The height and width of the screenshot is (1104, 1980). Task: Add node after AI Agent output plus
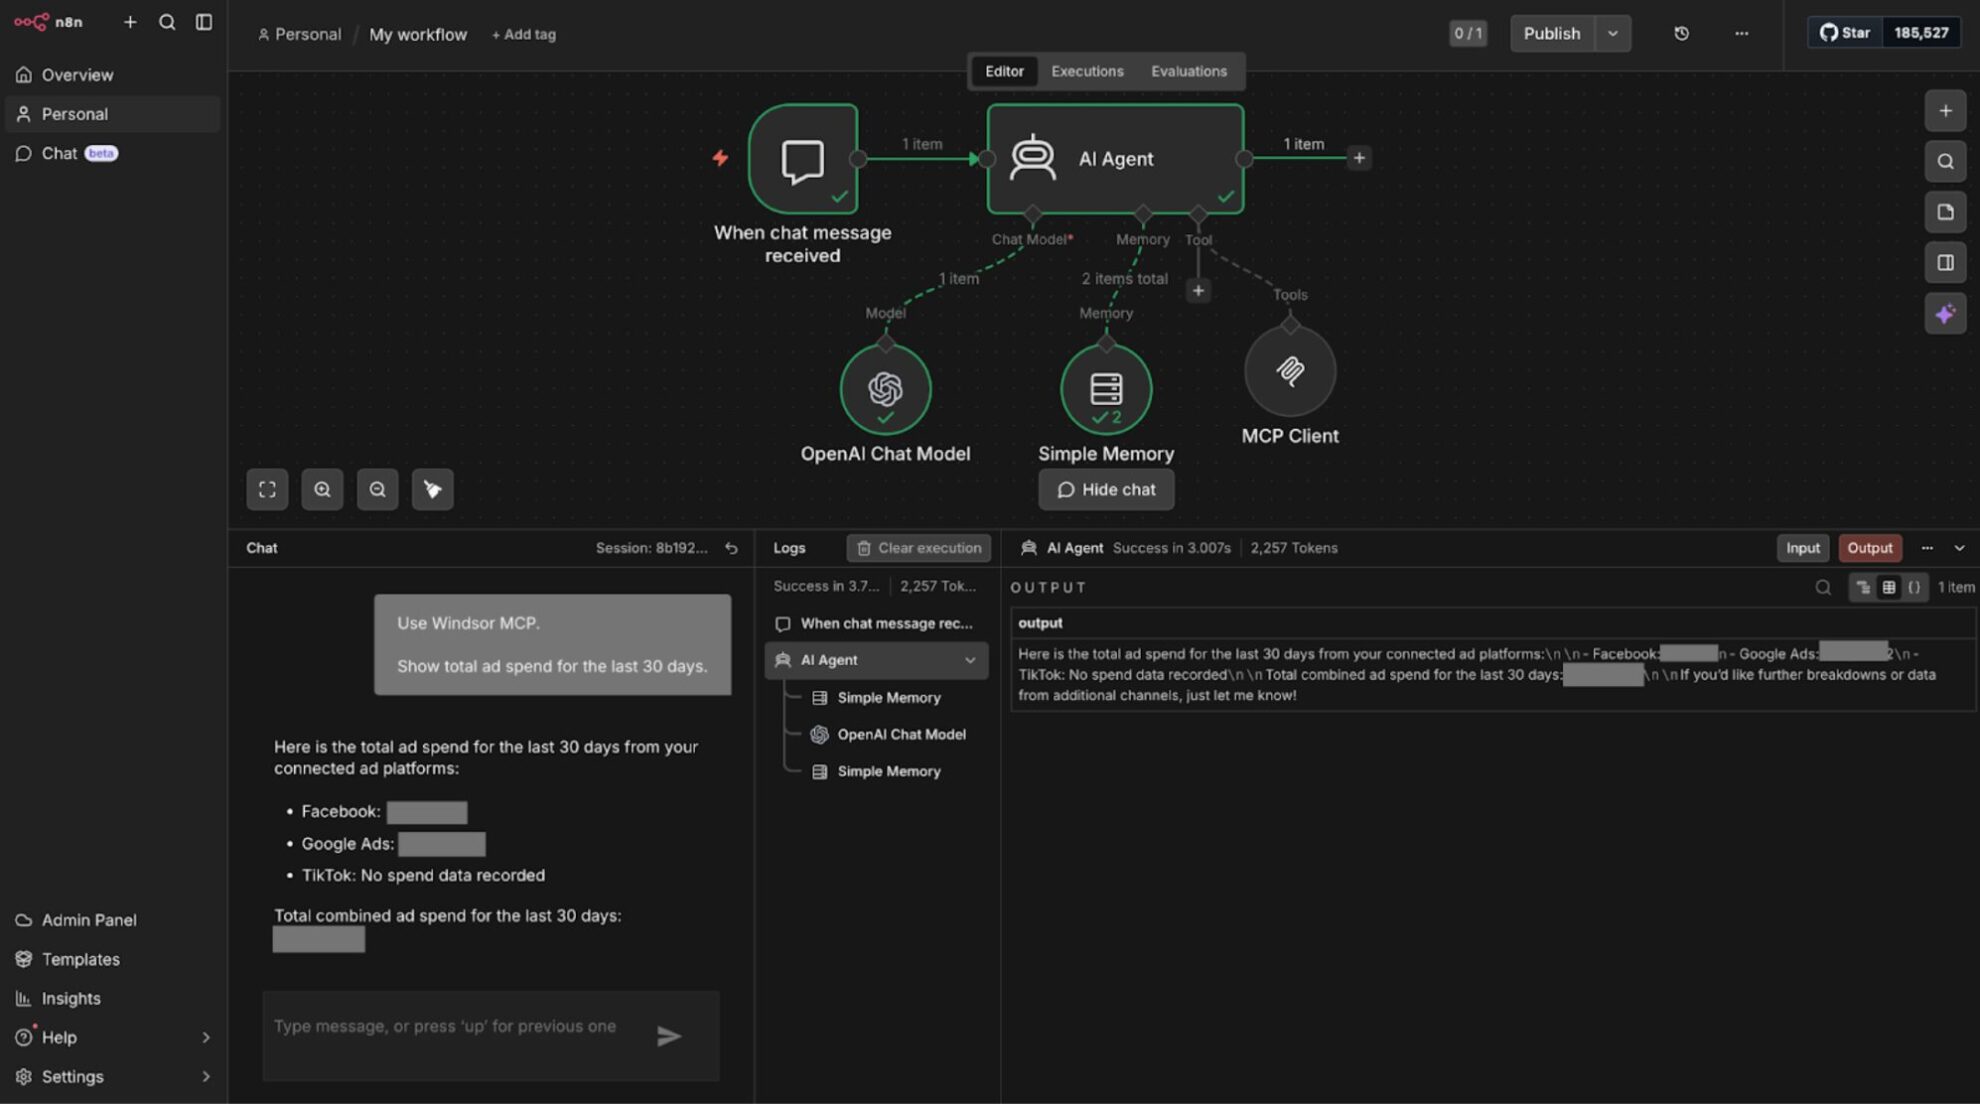coord(1358,158)
